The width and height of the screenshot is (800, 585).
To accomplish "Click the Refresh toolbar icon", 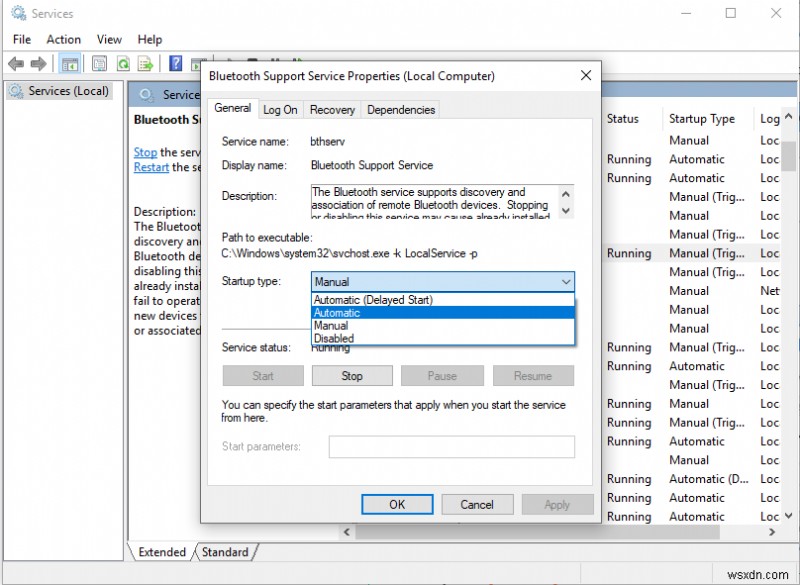I will [x=122, y=63].
